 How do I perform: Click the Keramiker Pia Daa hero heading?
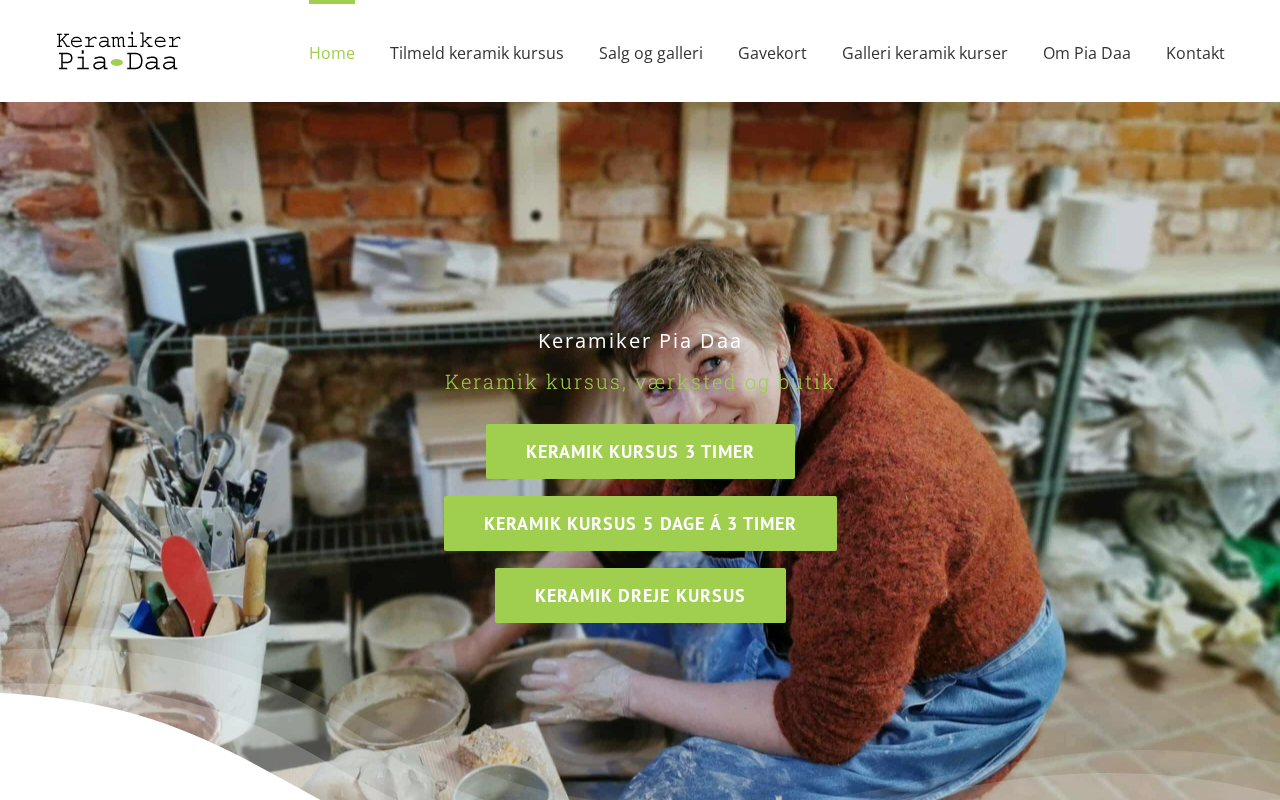[640, 340]
